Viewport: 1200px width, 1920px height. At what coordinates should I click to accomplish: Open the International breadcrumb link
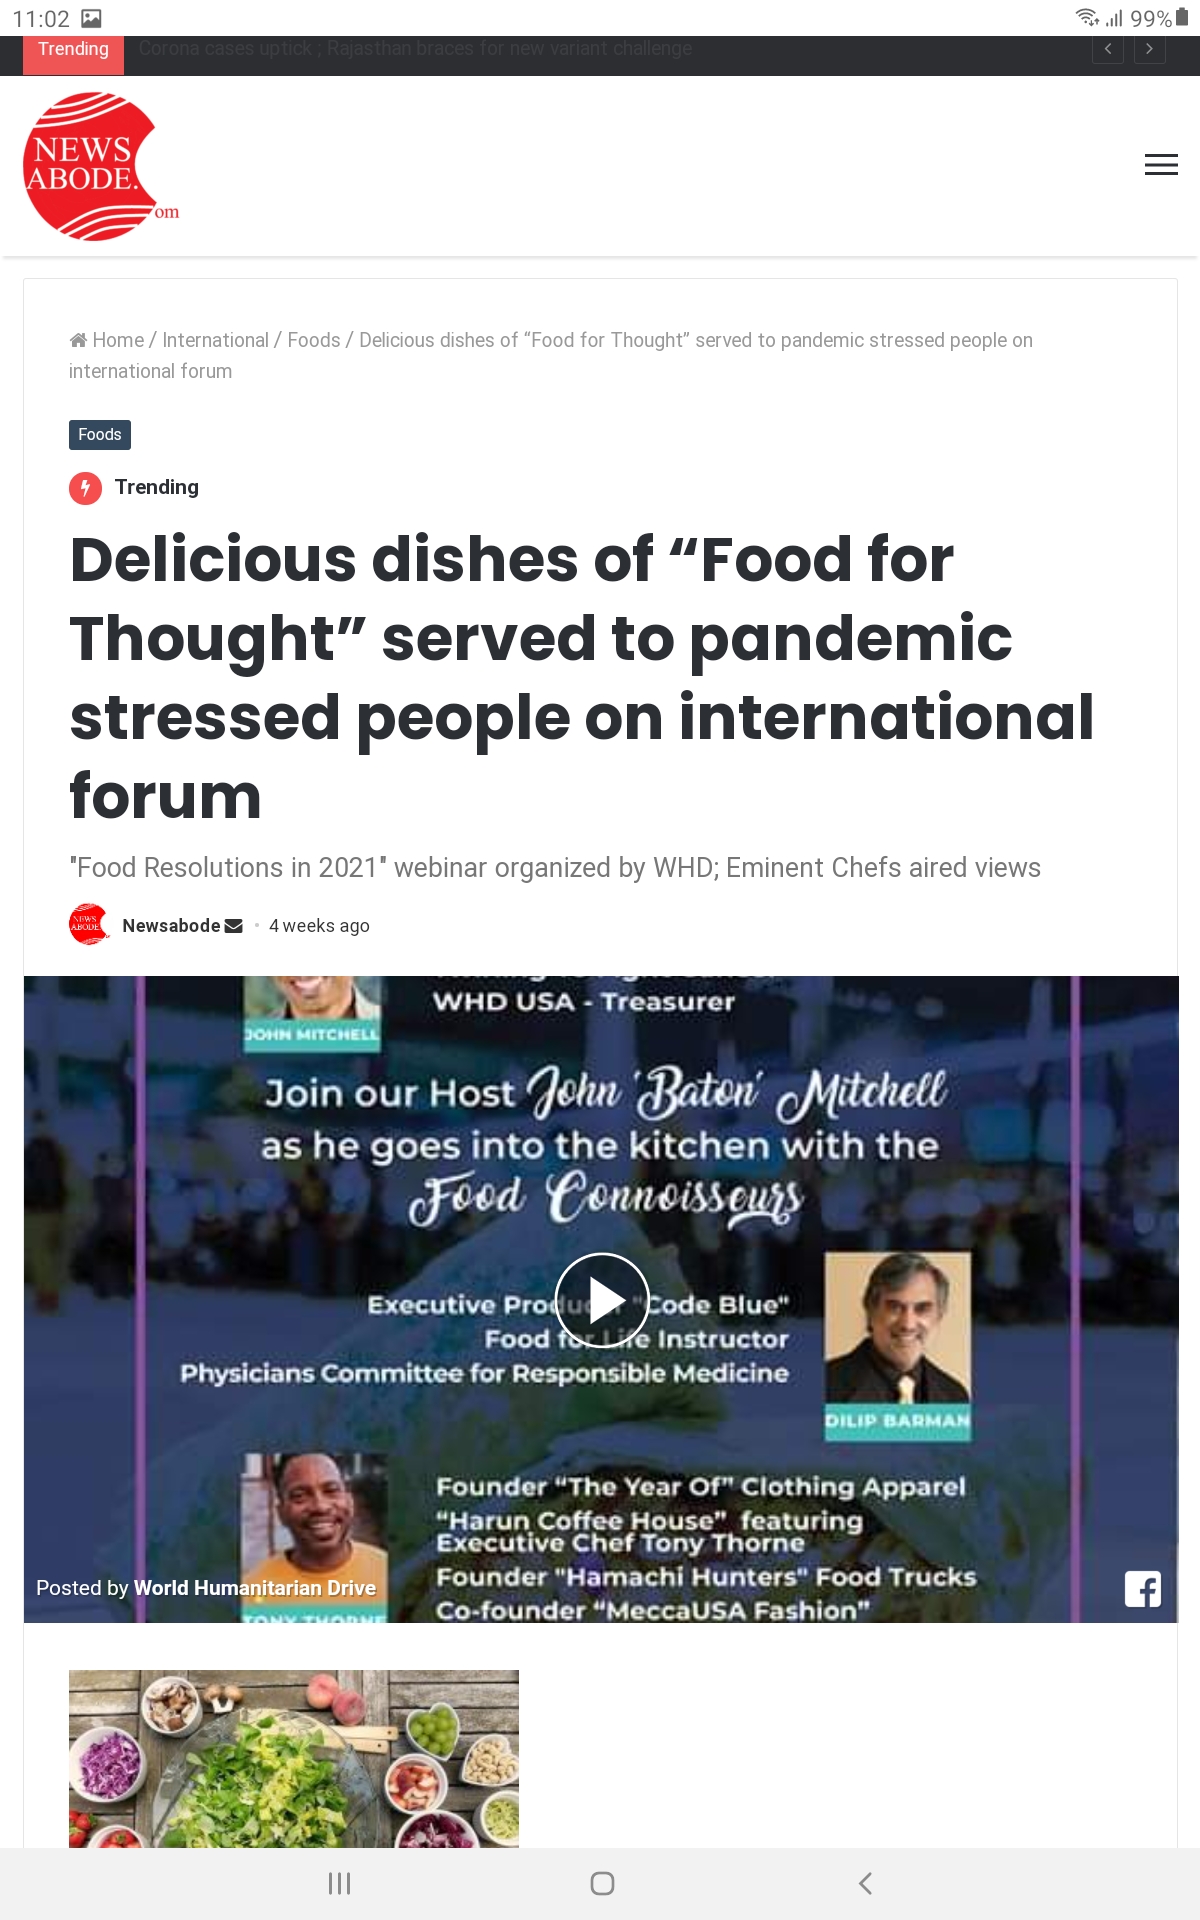[x=215, y=340]
